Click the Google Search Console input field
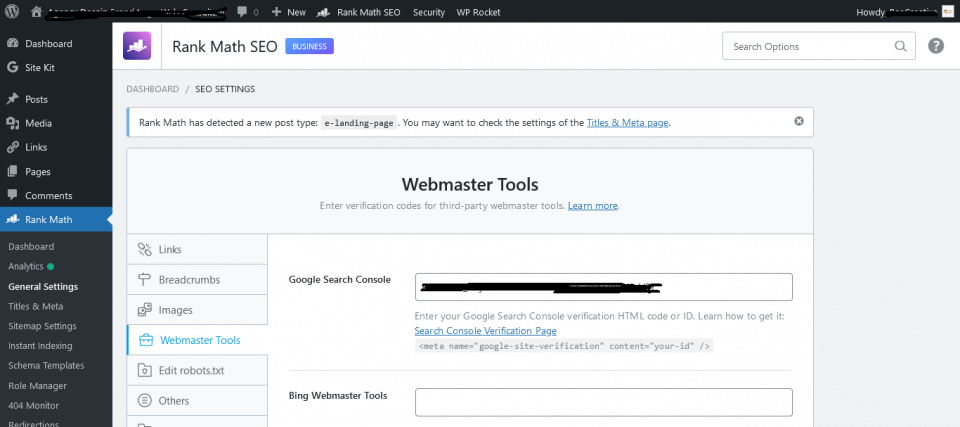Viewport: 960px width, 427px height. pyautogui.click(x=604, y=287)
